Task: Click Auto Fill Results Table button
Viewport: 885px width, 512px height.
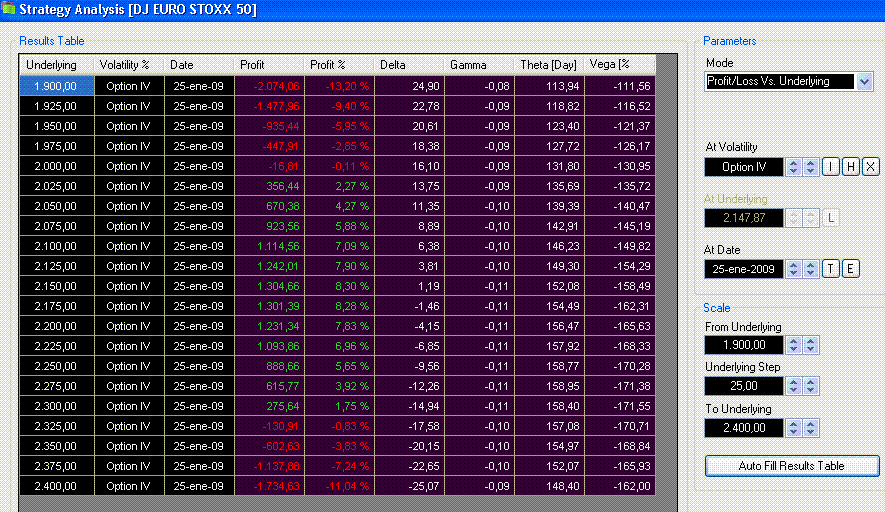Action: [791, 466]
